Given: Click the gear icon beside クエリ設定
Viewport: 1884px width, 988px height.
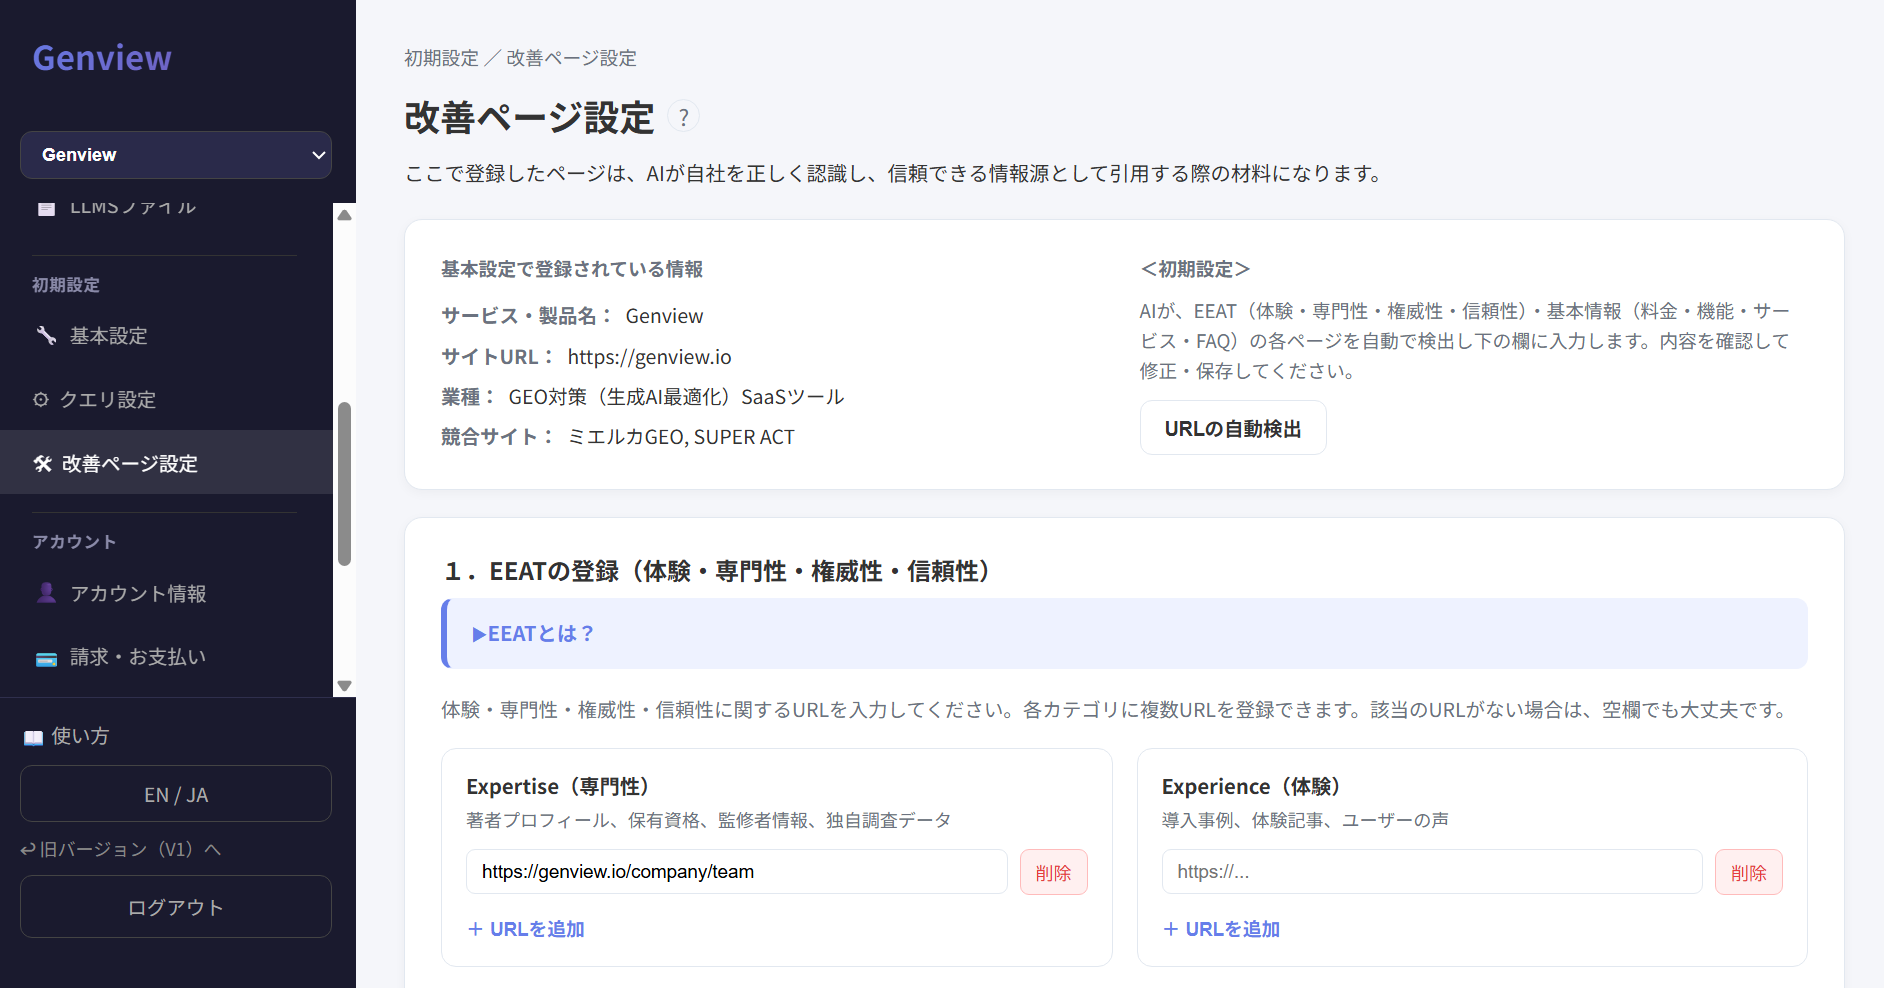Looking at the screenshot, I should [41, 399].
